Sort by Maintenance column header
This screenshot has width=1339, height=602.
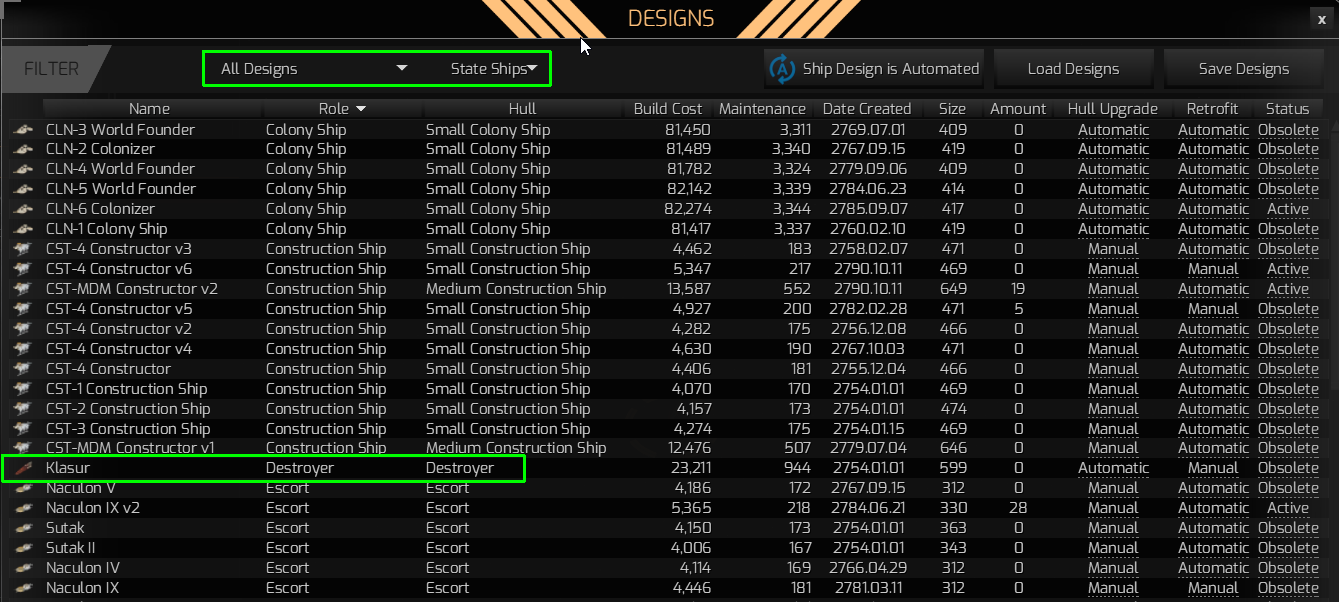pos(762,108)
